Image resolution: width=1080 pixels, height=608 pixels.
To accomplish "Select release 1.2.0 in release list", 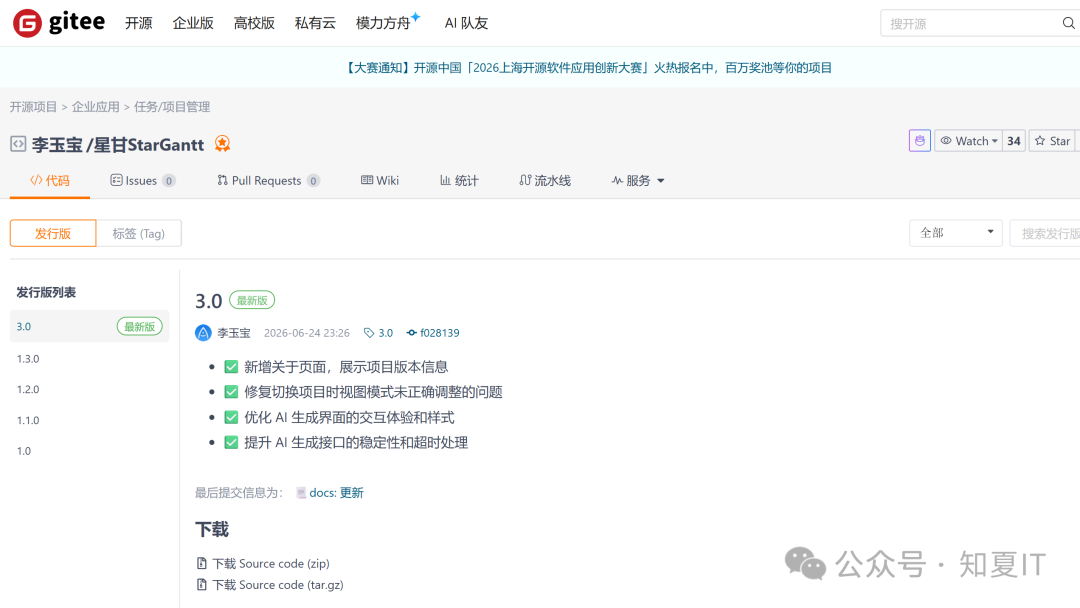I will click(28, 389).
